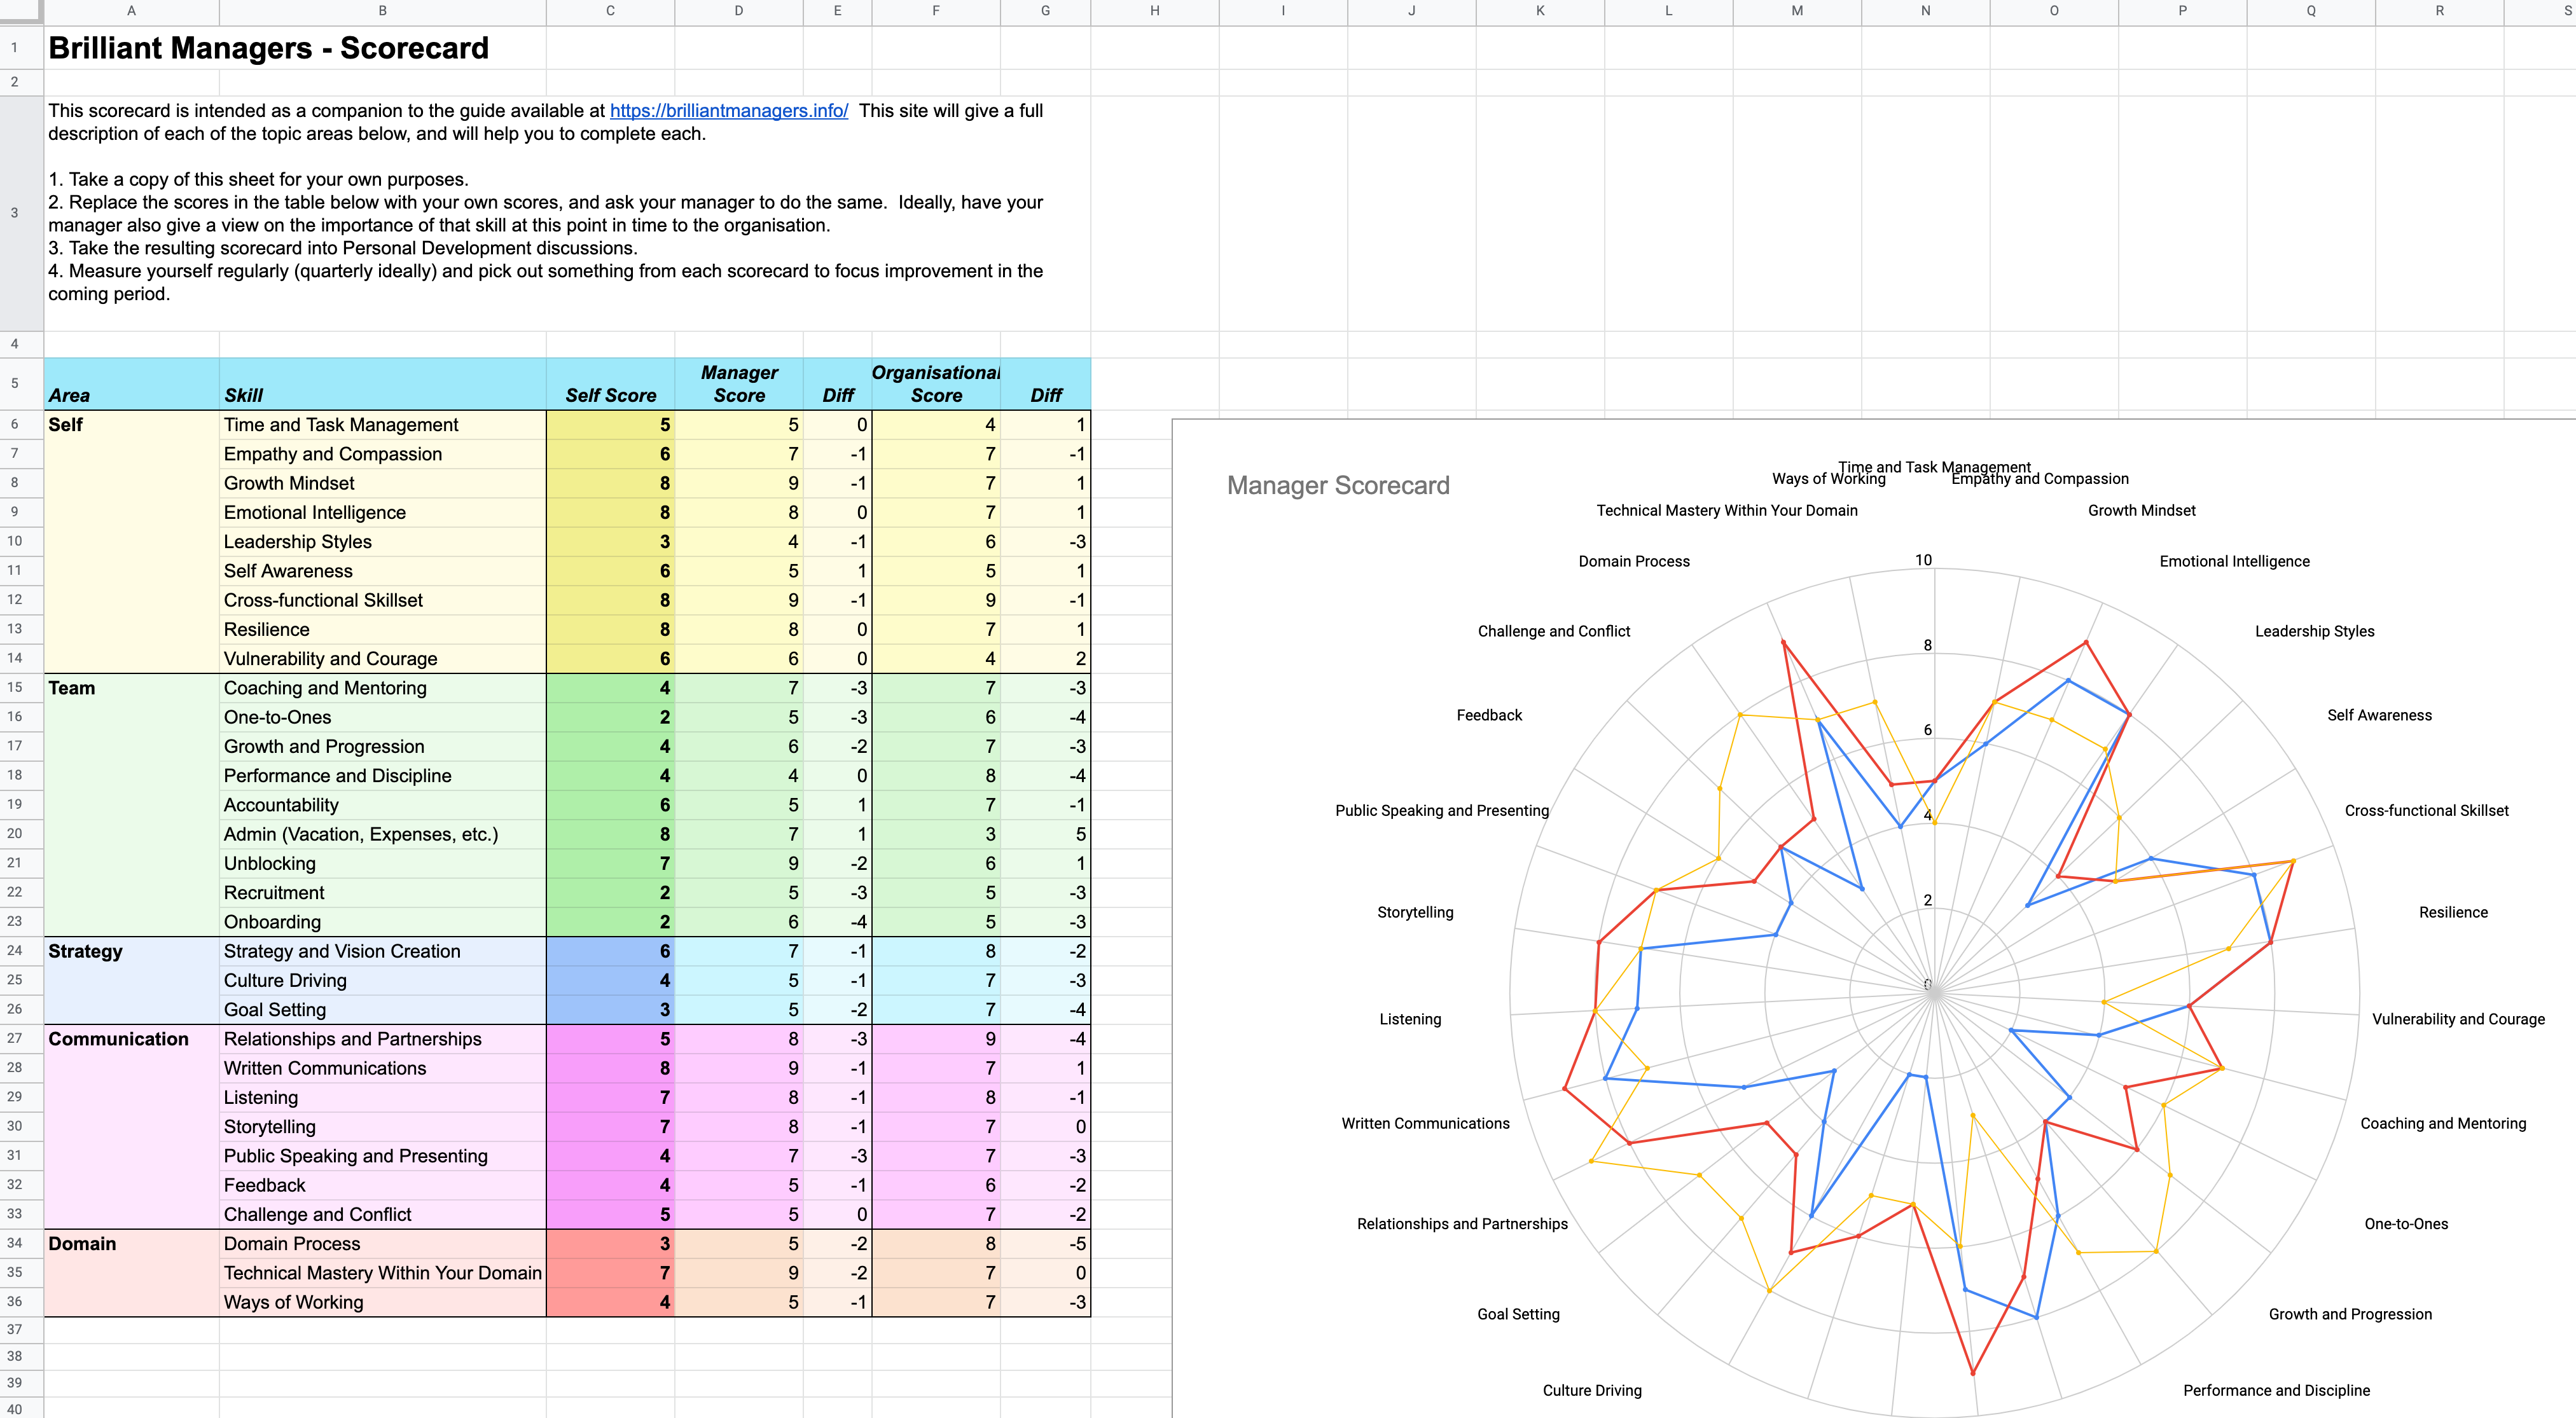Click Self Score for One-to-Ones
The image size is (2576, 1418).
(x=610, y=717)
